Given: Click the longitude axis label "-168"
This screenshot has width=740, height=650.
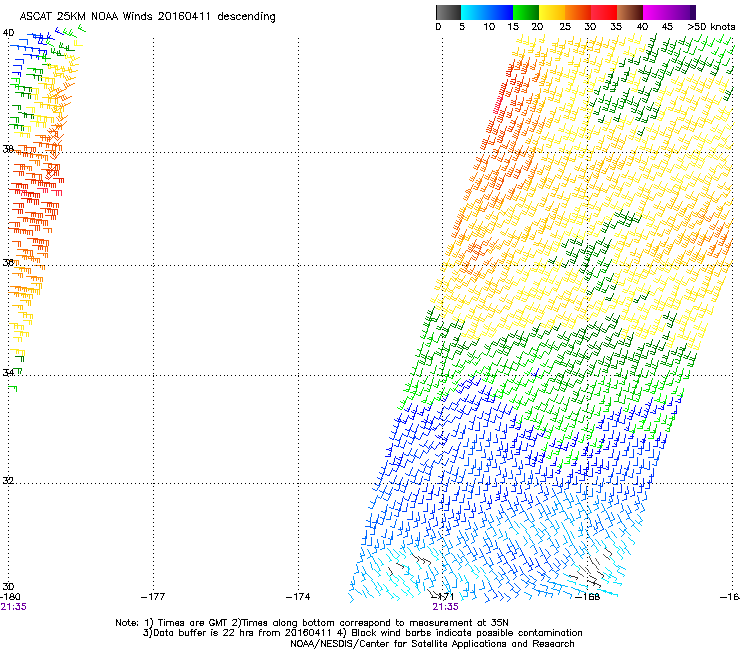Looking at the screenshot, I should point(588,597).
